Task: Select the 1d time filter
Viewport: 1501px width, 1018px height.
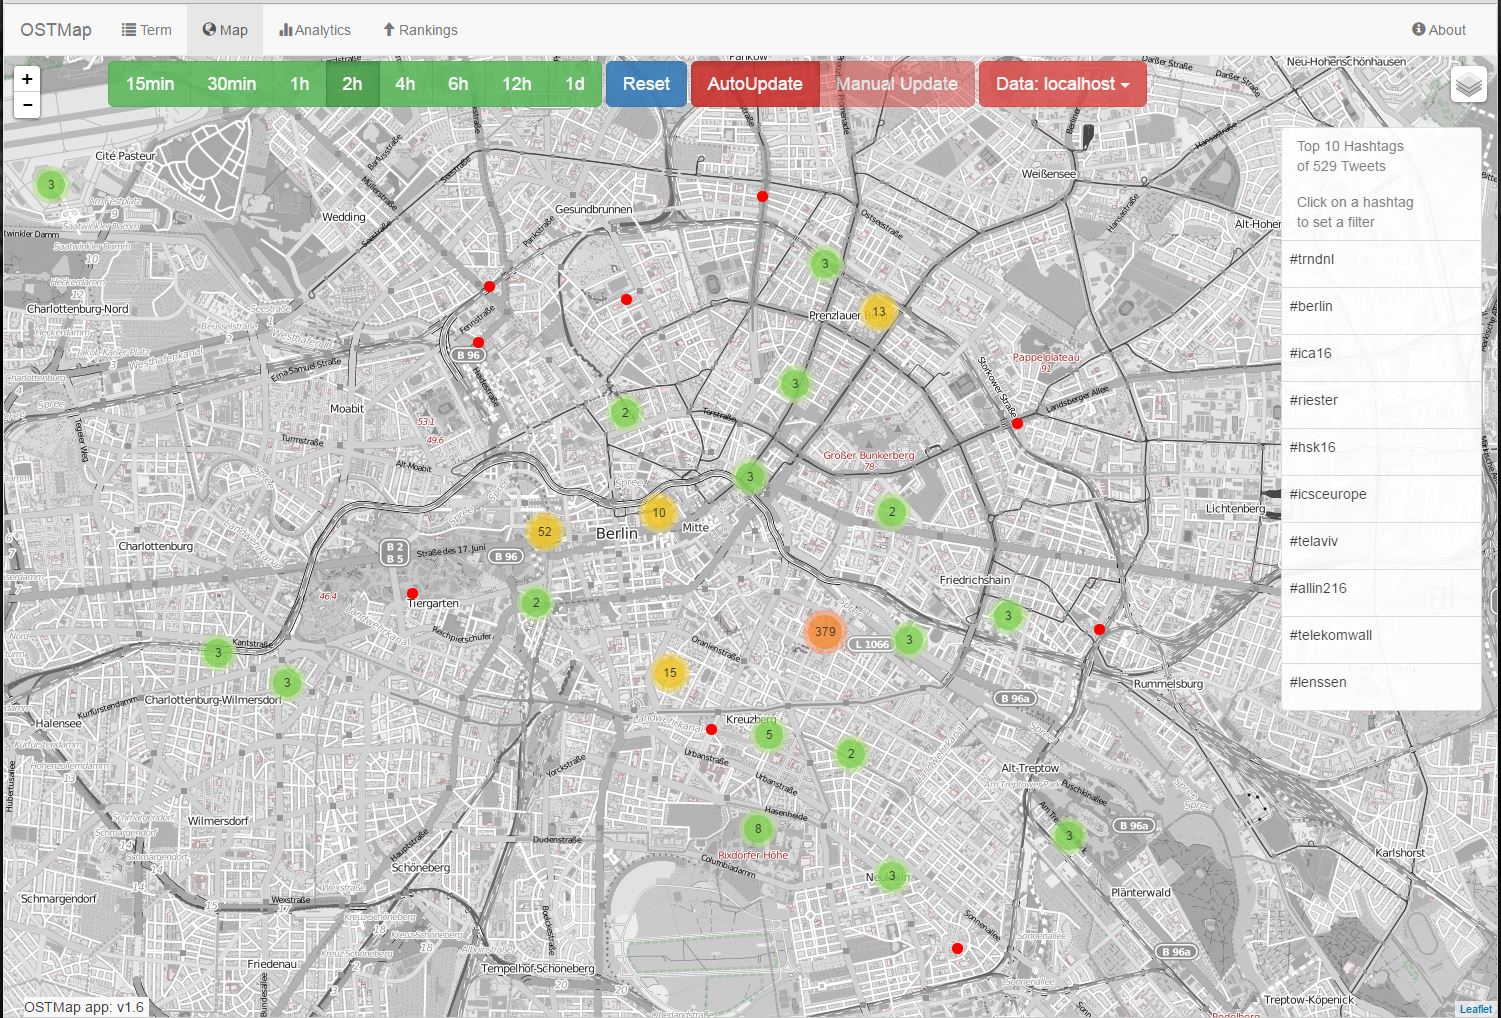Action: (575, 84)
